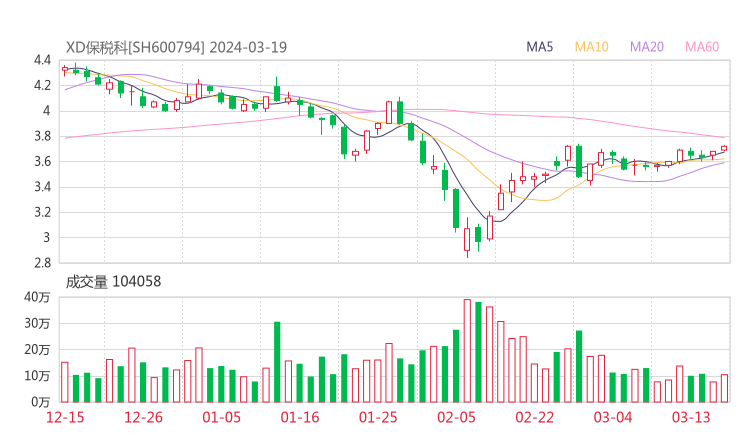Click the 12-15 date axis label

click(65, 417)
